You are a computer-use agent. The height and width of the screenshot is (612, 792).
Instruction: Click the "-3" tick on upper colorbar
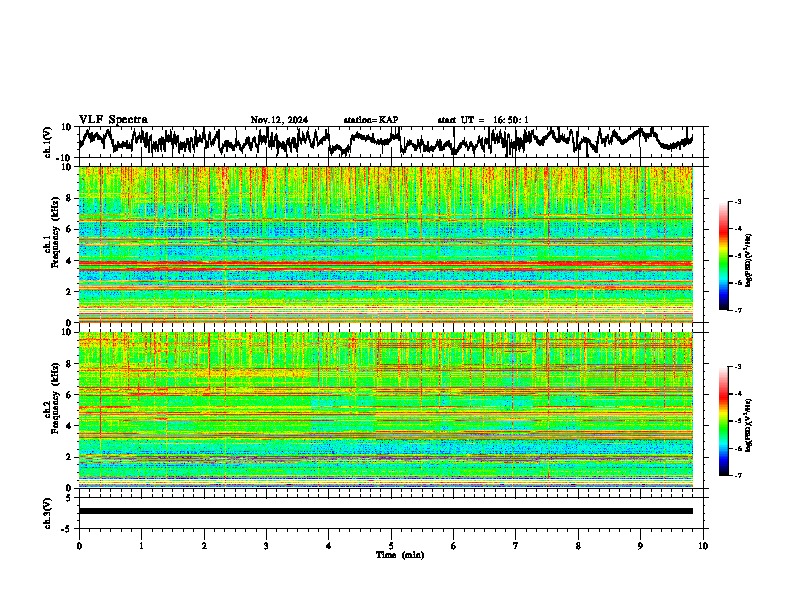(737, 201)
